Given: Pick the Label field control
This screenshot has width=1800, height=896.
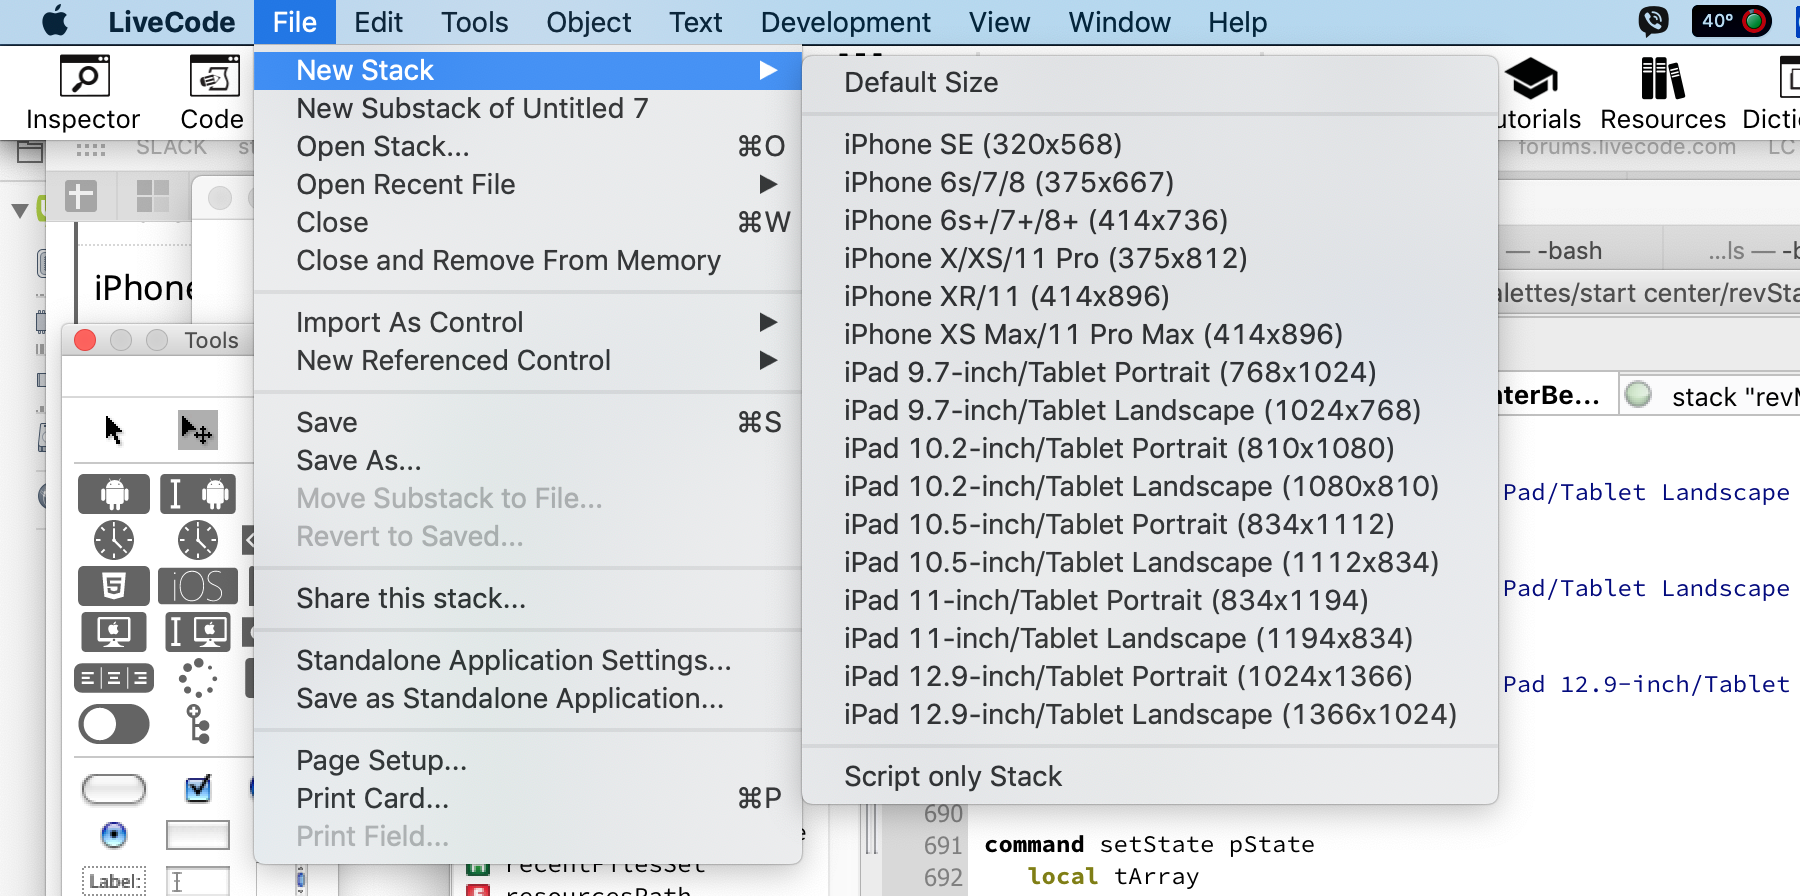Looking at the screenshot, I should (x=114, y=881).
